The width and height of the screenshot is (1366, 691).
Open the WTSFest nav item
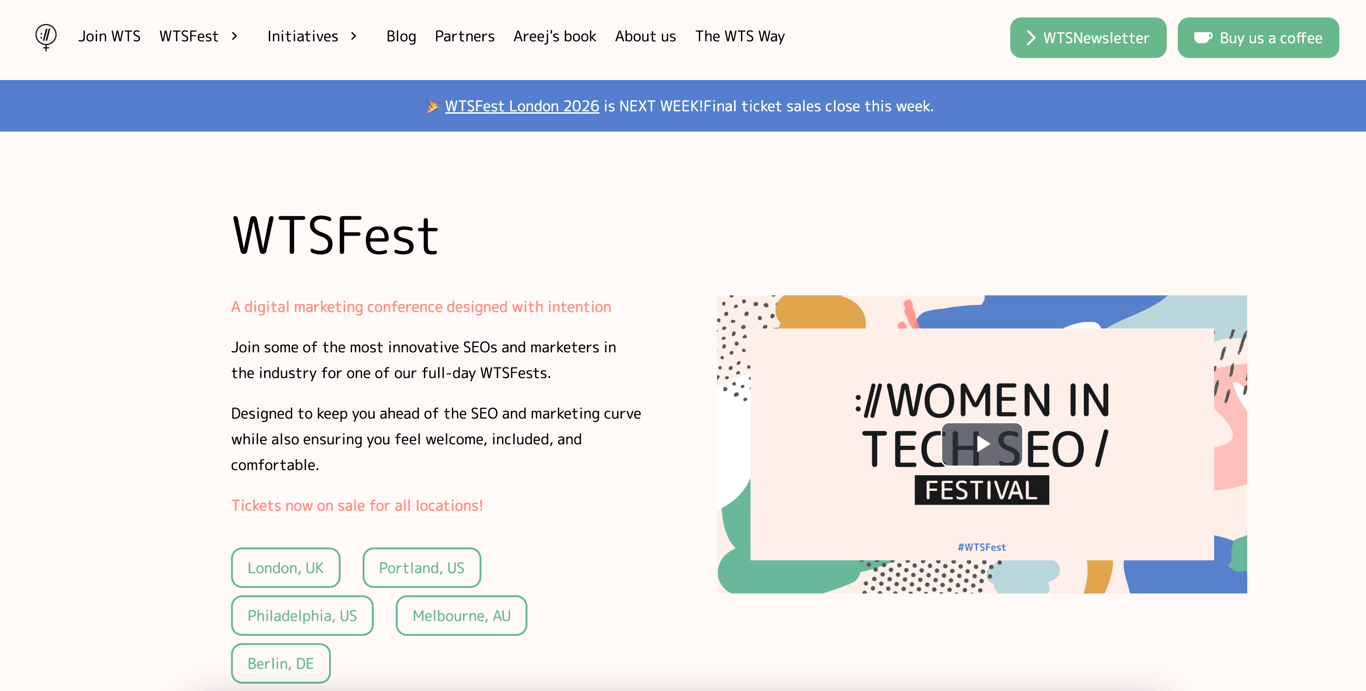coord(189,36)
